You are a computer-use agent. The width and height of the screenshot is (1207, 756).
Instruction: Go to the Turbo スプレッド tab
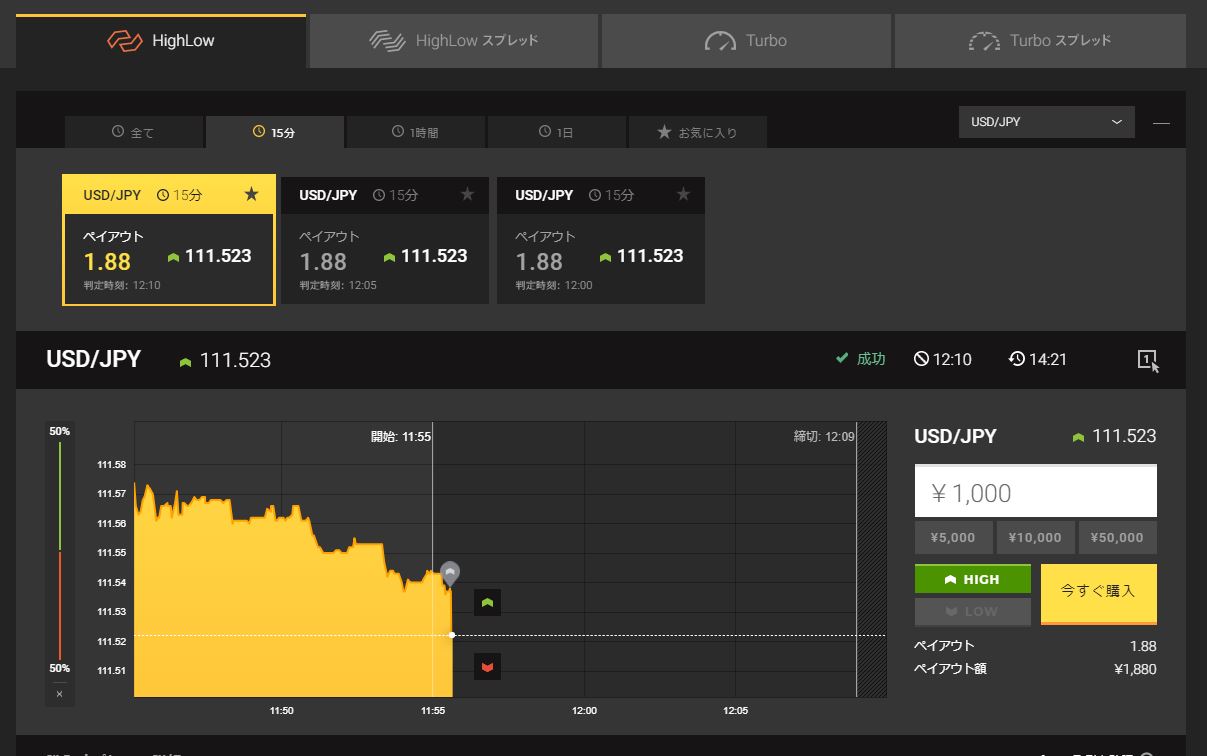point(1040,41)
